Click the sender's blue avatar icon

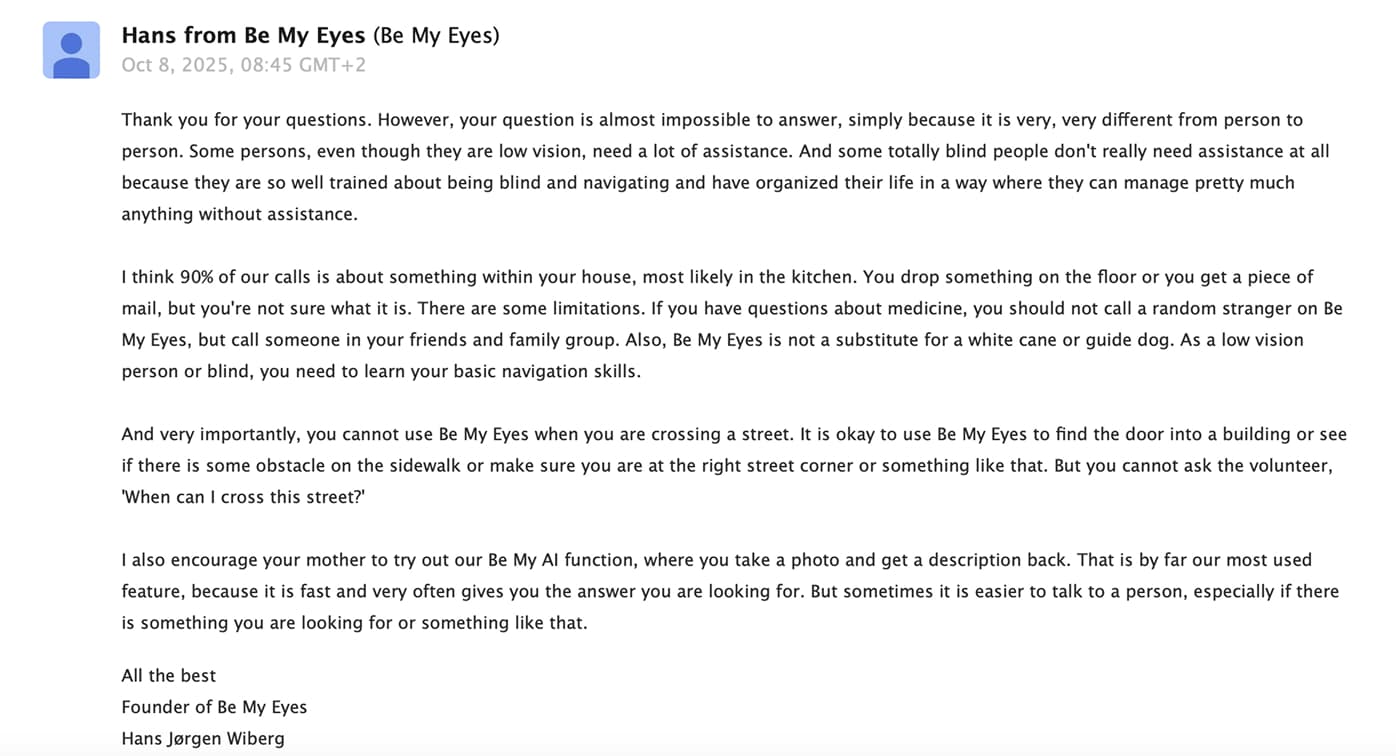[x=71, y=50]
